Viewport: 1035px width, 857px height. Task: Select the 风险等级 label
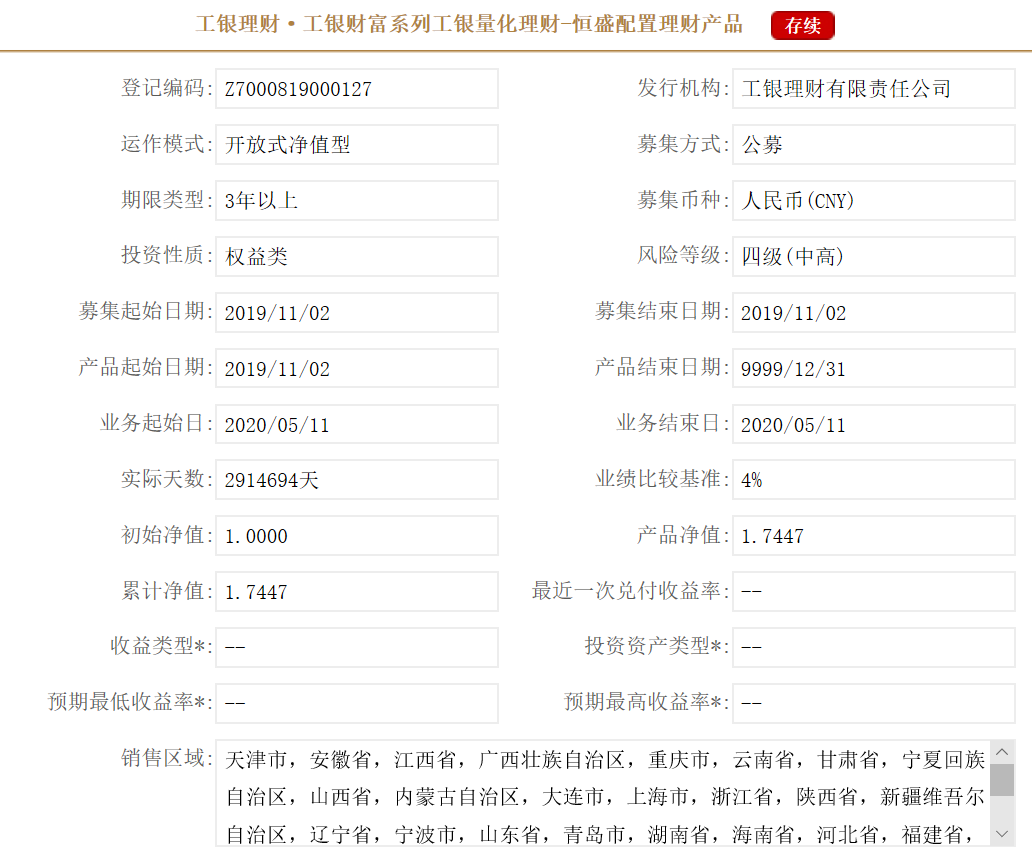point(683,256)
